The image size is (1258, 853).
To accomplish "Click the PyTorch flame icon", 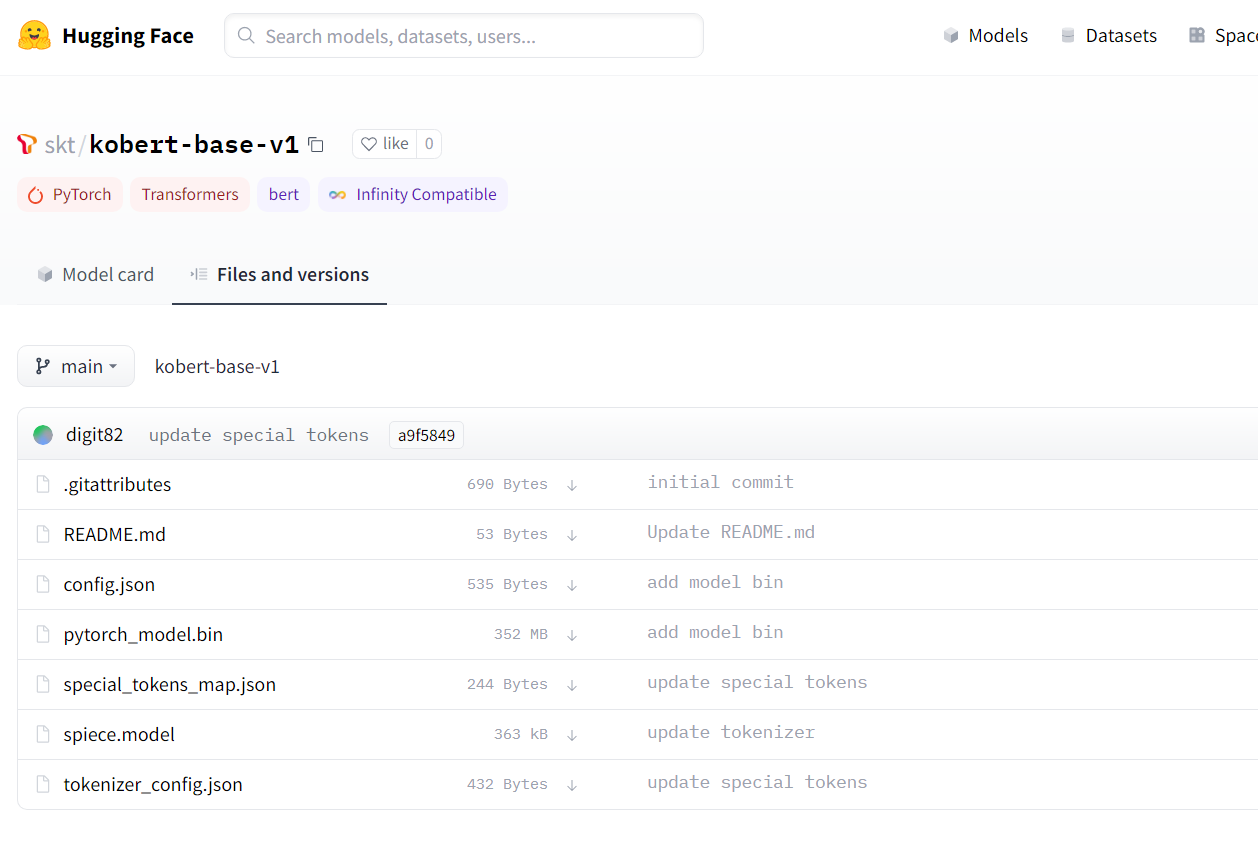I will point(36,195).
